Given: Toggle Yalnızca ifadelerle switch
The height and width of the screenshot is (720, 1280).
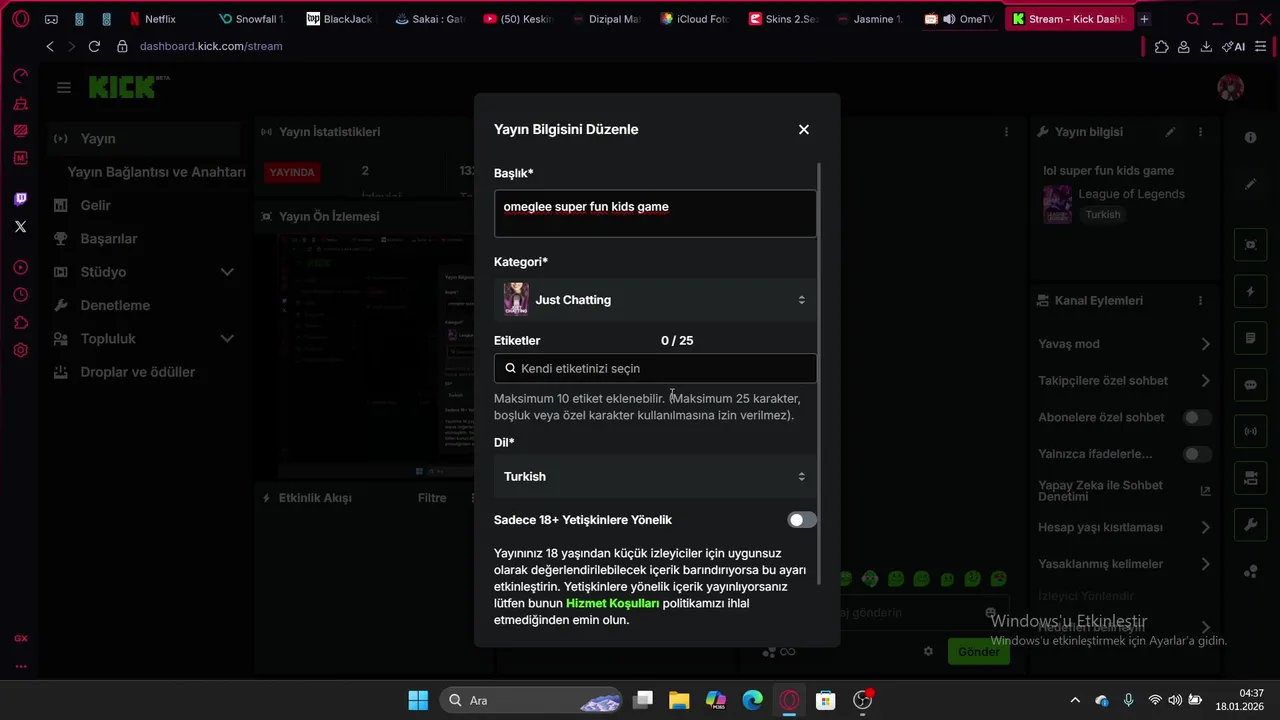Looking at the screenshot, I should tap(1197, 454).
